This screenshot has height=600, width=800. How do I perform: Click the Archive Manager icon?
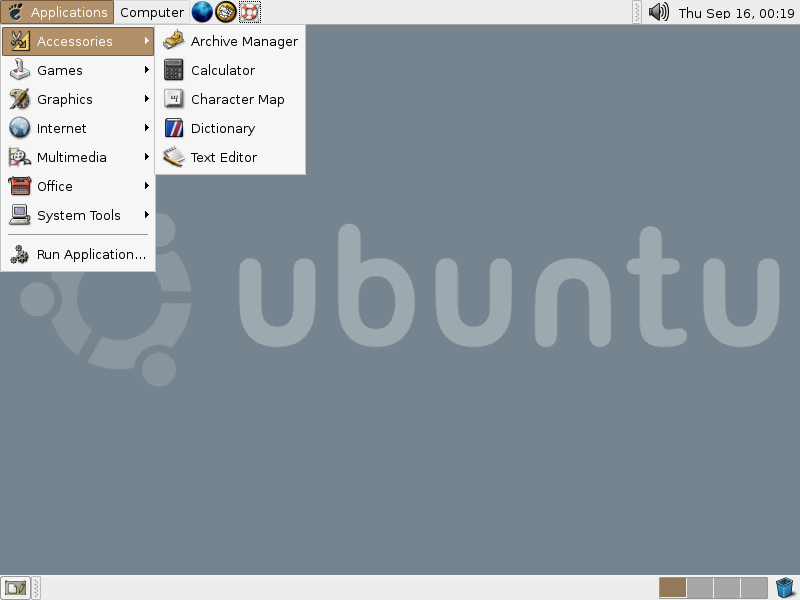point(174,41)
